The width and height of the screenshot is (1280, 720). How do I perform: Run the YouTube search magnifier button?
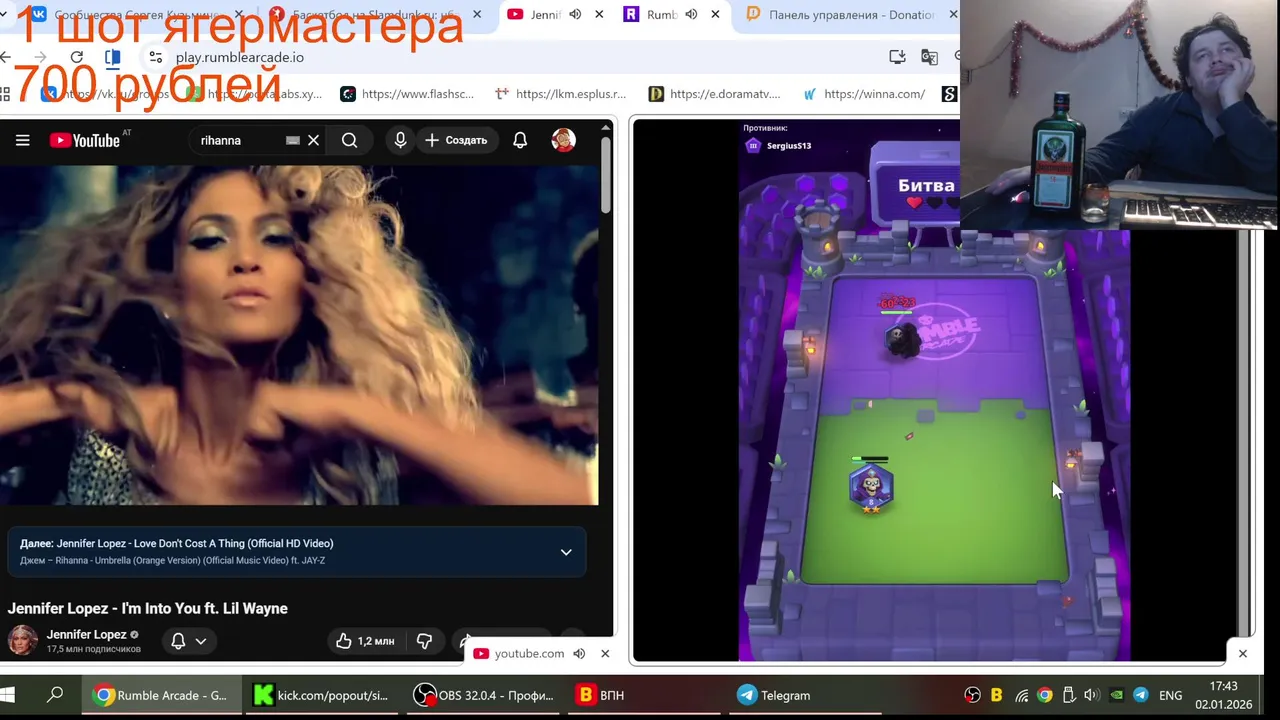pyautogui.click(x=349, y=140)
